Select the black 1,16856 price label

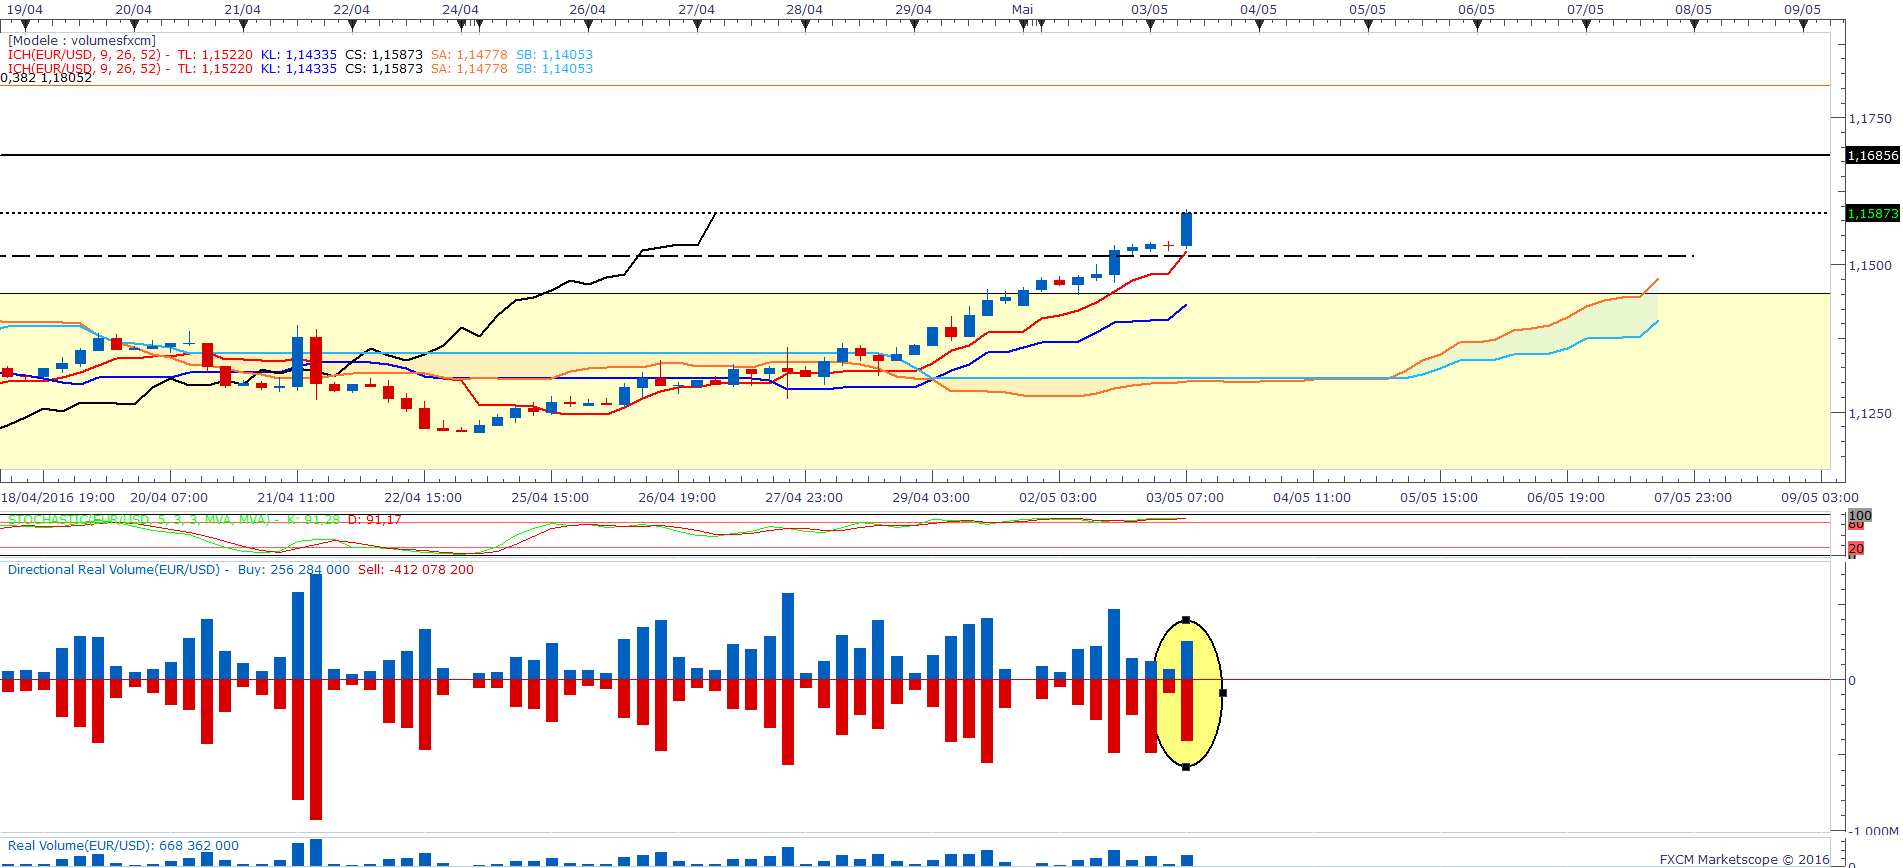[1872, 156]
